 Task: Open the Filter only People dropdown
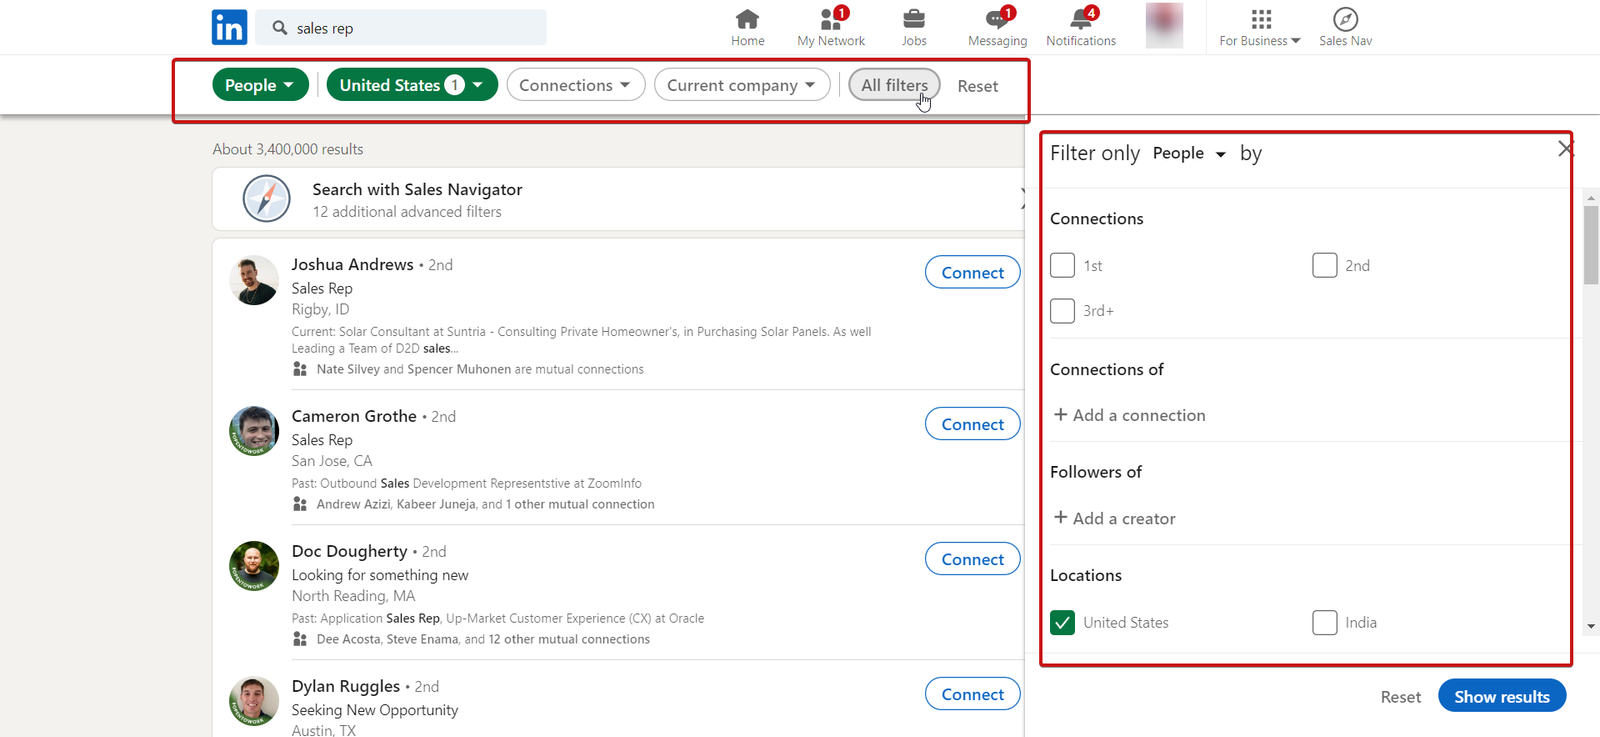point(1189,153)
